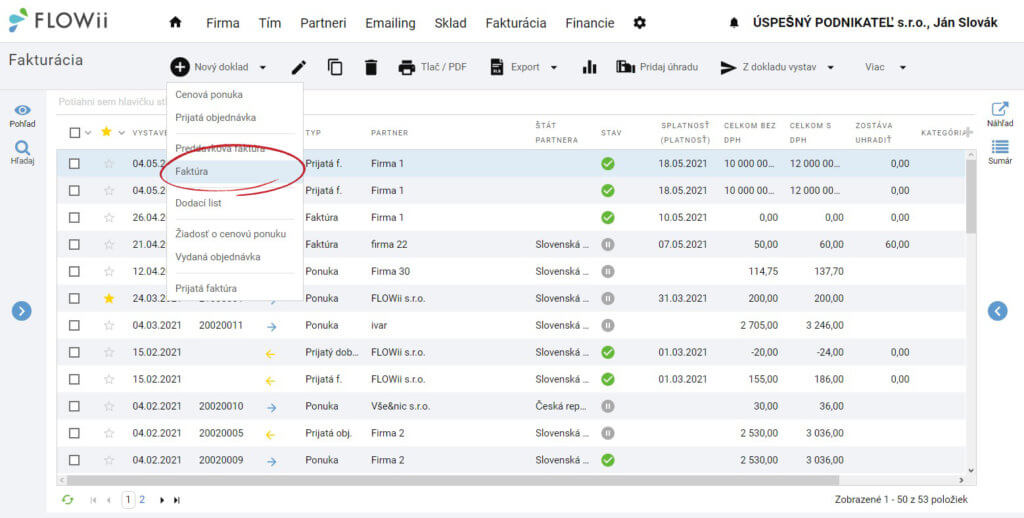This screenshot has height=518, width=1024.
Task: Check the 26.04 Faktúra Firma 1 row checkbox
Action: click(74, 218)
